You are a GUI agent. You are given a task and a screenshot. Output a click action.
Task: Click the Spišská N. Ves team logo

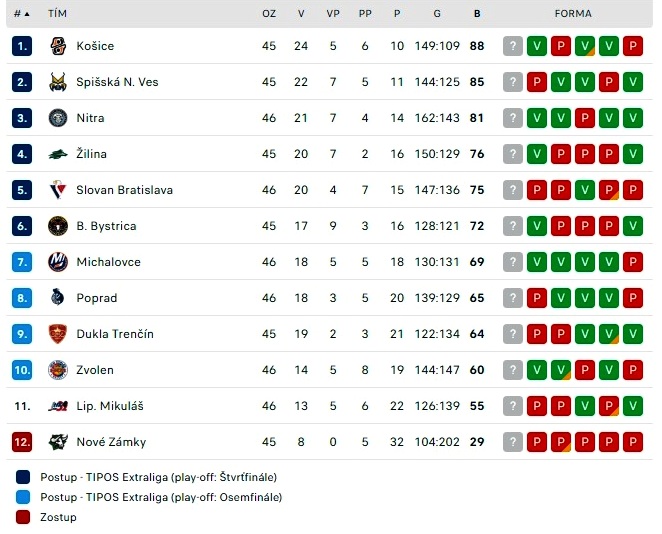(58, 82)
